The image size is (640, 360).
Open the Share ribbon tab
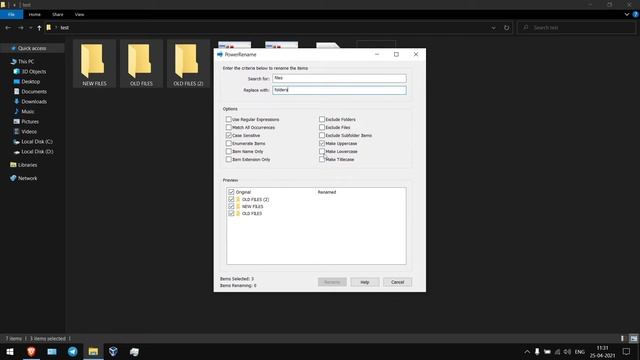(58, 14)
